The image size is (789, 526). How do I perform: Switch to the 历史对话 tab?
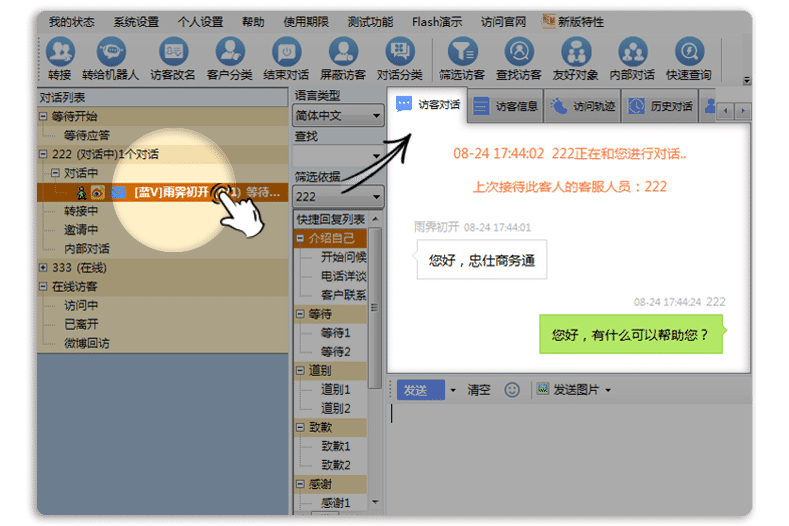click(660, 106)
